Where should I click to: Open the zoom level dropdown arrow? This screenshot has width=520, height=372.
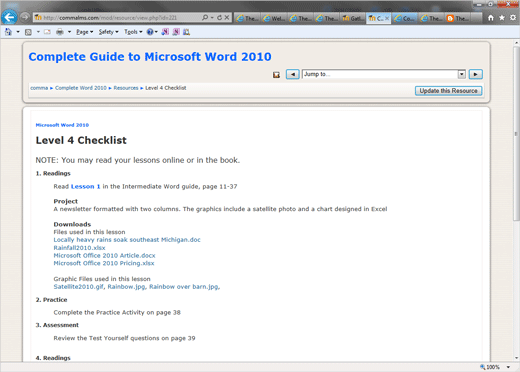(x=508, y=367)
